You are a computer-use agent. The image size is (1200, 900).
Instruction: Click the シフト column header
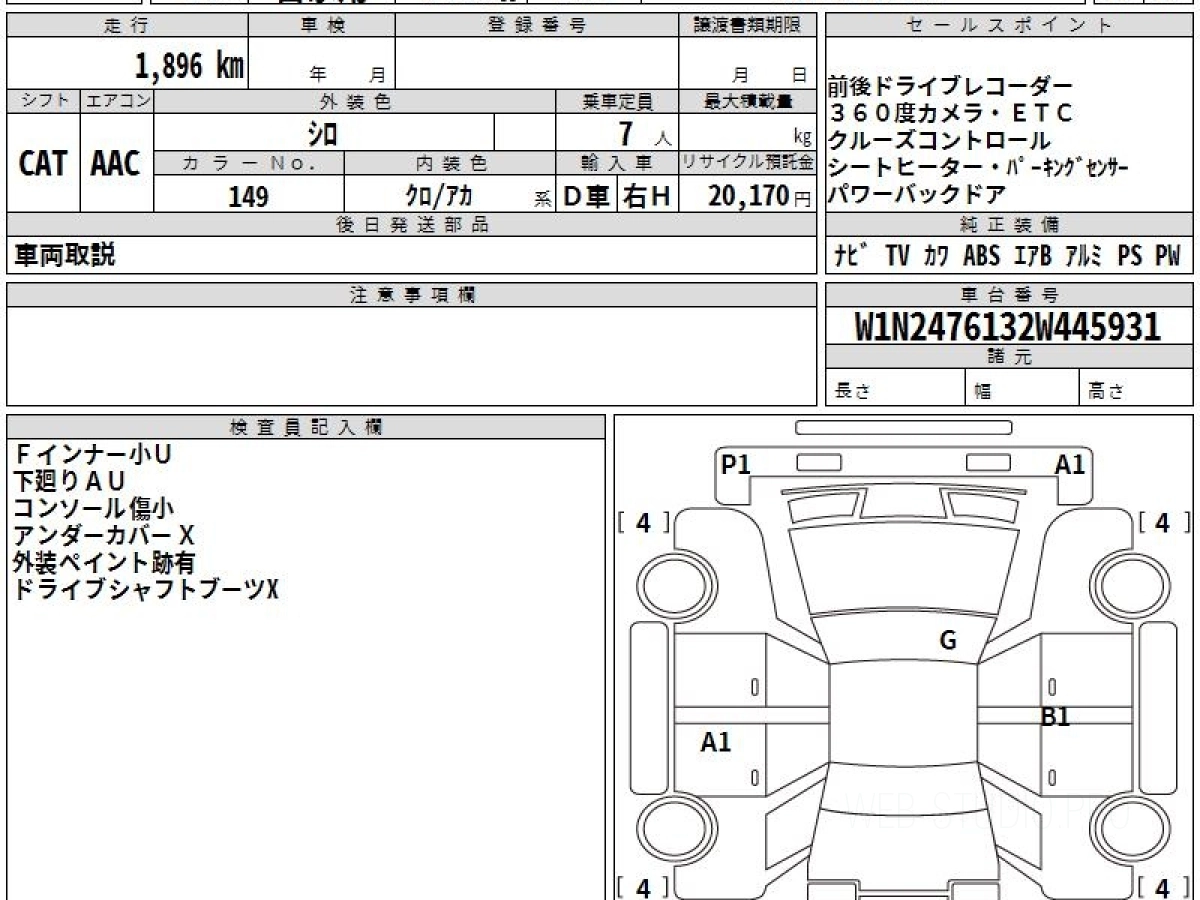point(44,101)
